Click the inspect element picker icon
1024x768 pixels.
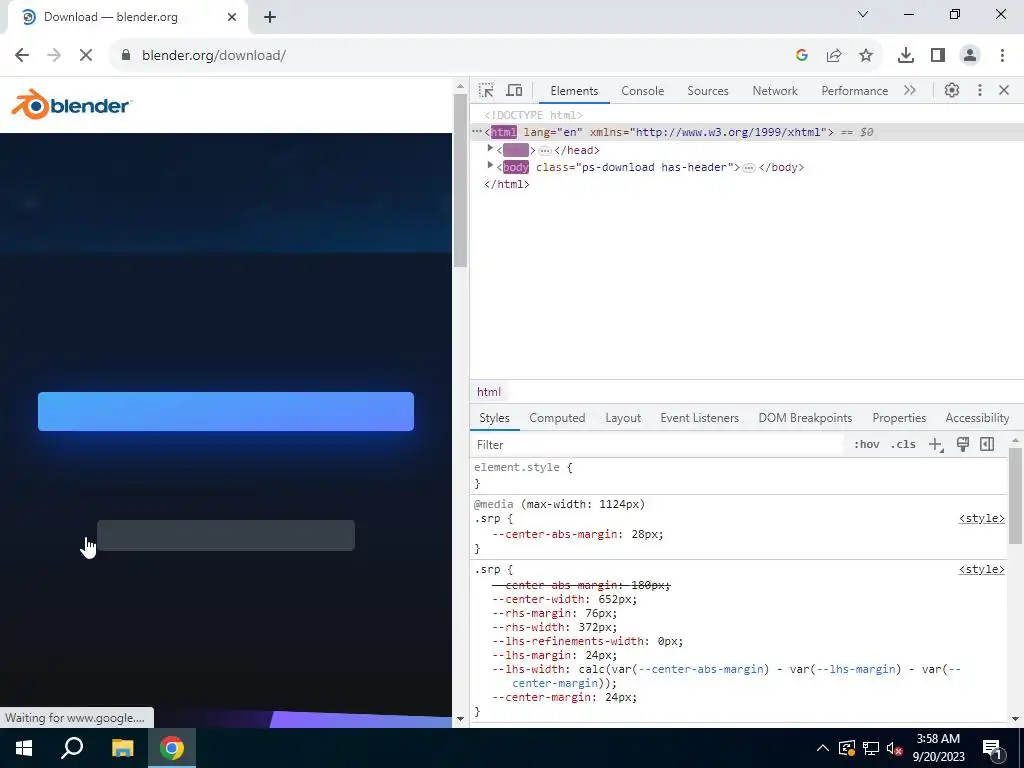pyautogui.click(x=486, y=90)
